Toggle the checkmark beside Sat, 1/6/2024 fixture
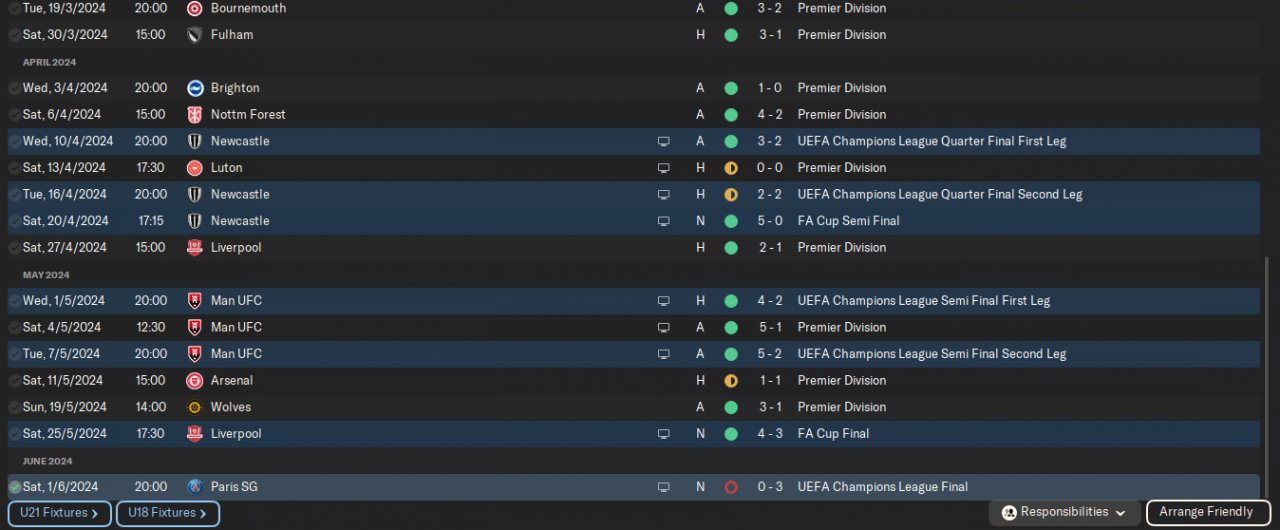This screenshot has width=1280, height=530. coord(15,487)
